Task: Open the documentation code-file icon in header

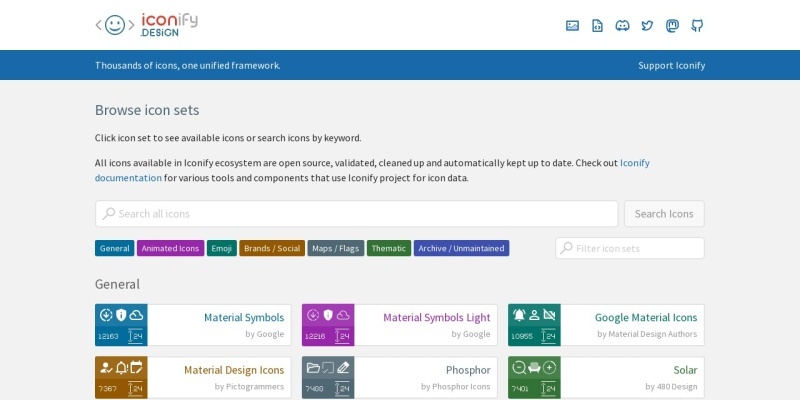Action: pos(597,26)
